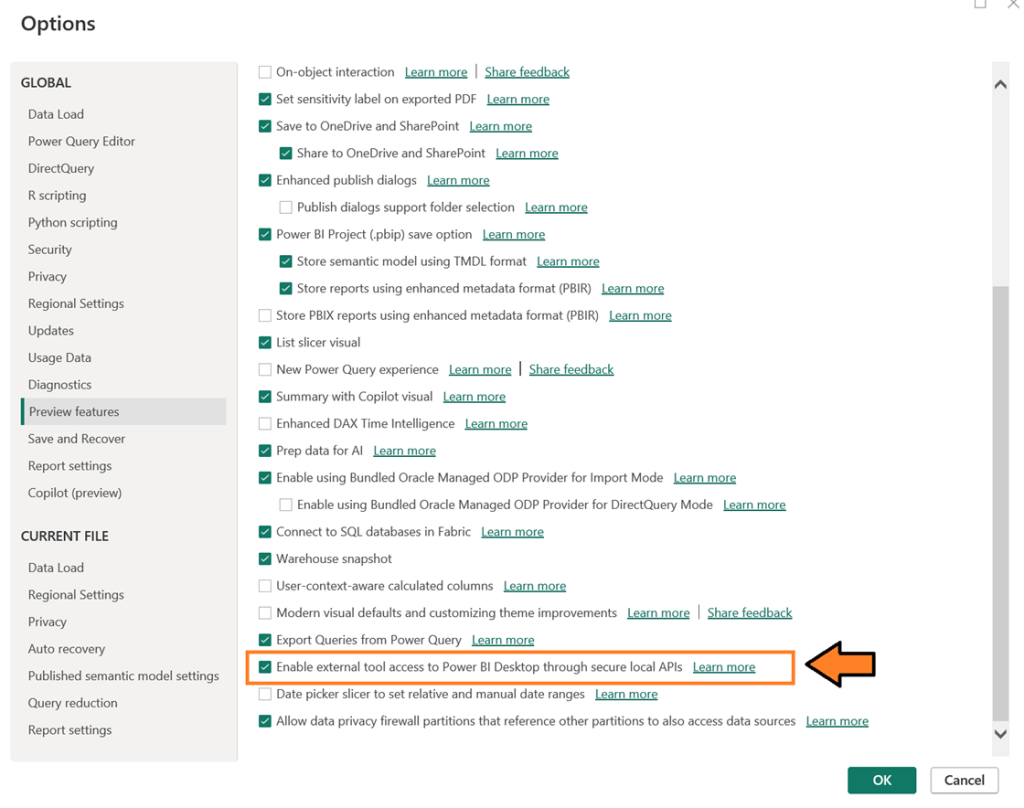
Task: Enable Publish dialogs support folder selection
Action: (x=285, y=207)
